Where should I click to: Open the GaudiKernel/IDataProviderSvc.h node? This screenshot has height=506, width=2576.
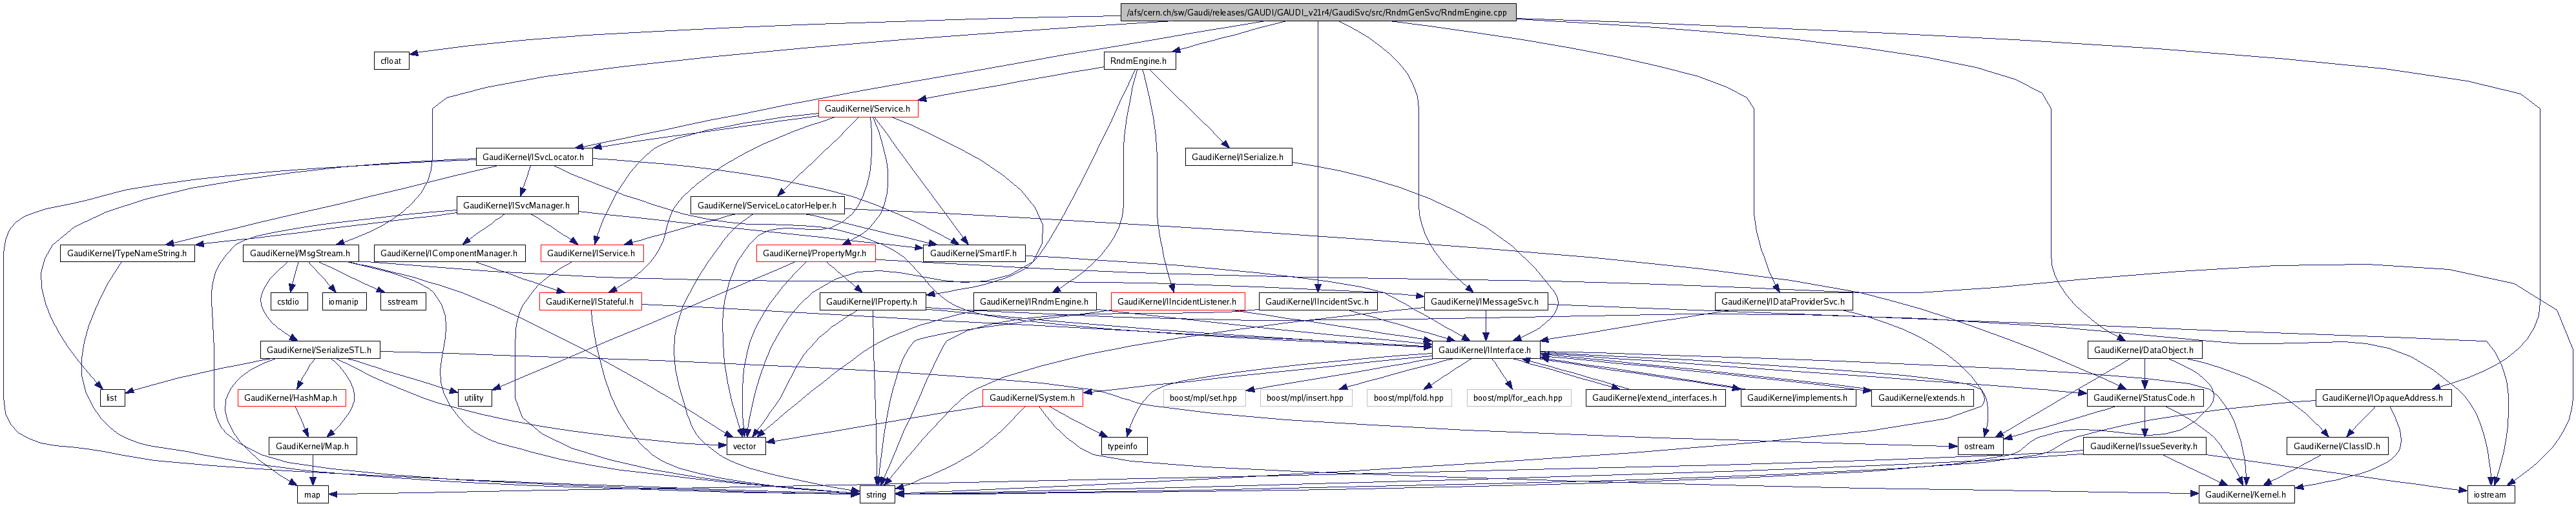[x=1783, y=302]
